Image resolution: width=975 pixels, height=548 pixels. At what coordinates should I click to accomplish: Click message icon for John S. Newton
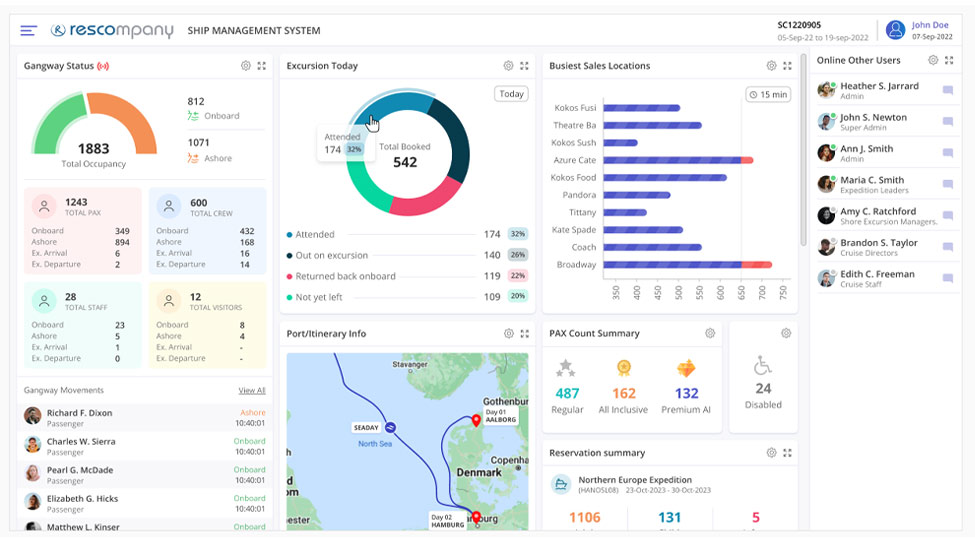click(x=948, y=122)
